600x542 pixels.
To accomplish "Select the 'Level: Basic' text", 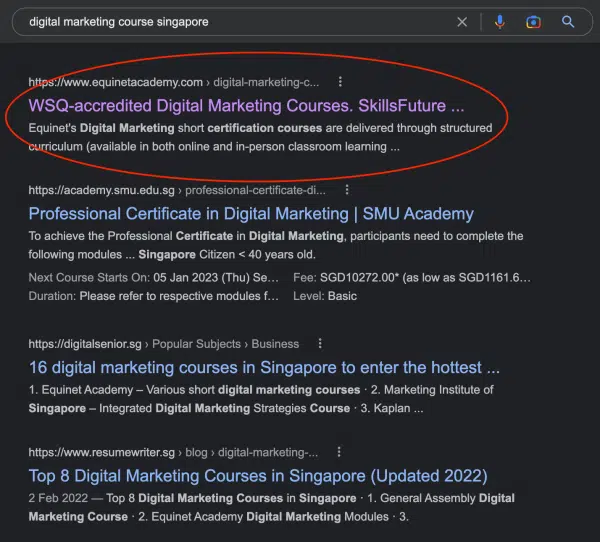I will coord(325,296).
